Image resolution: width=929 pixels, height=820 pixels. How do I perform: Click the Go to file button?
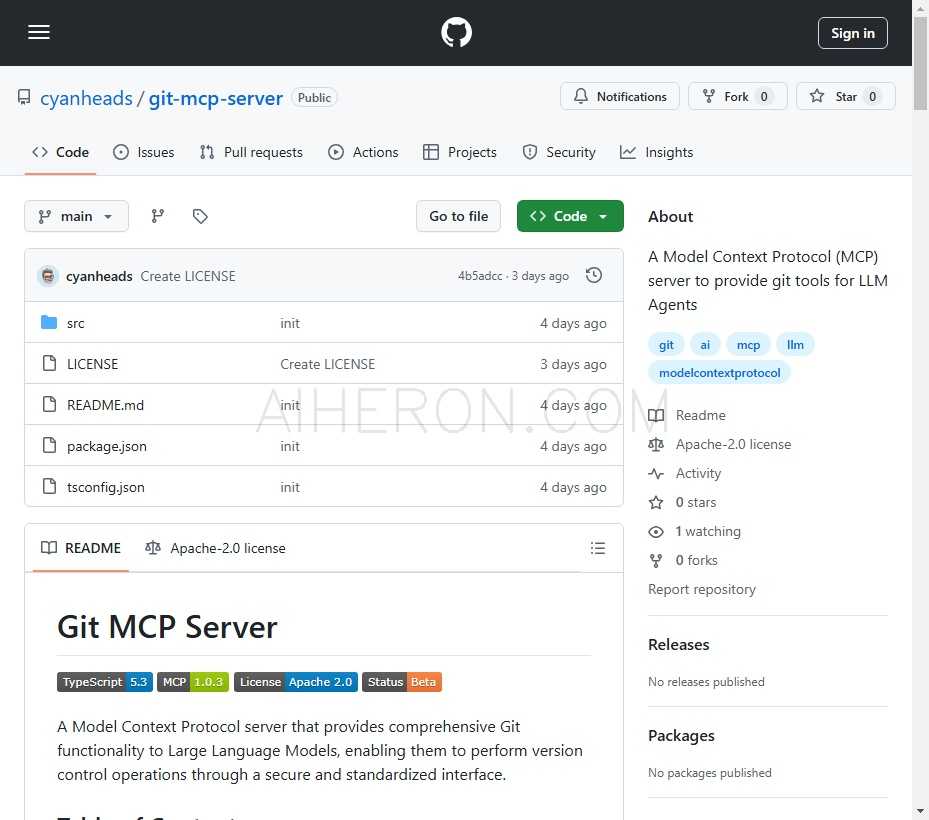[x=459, y=216]
